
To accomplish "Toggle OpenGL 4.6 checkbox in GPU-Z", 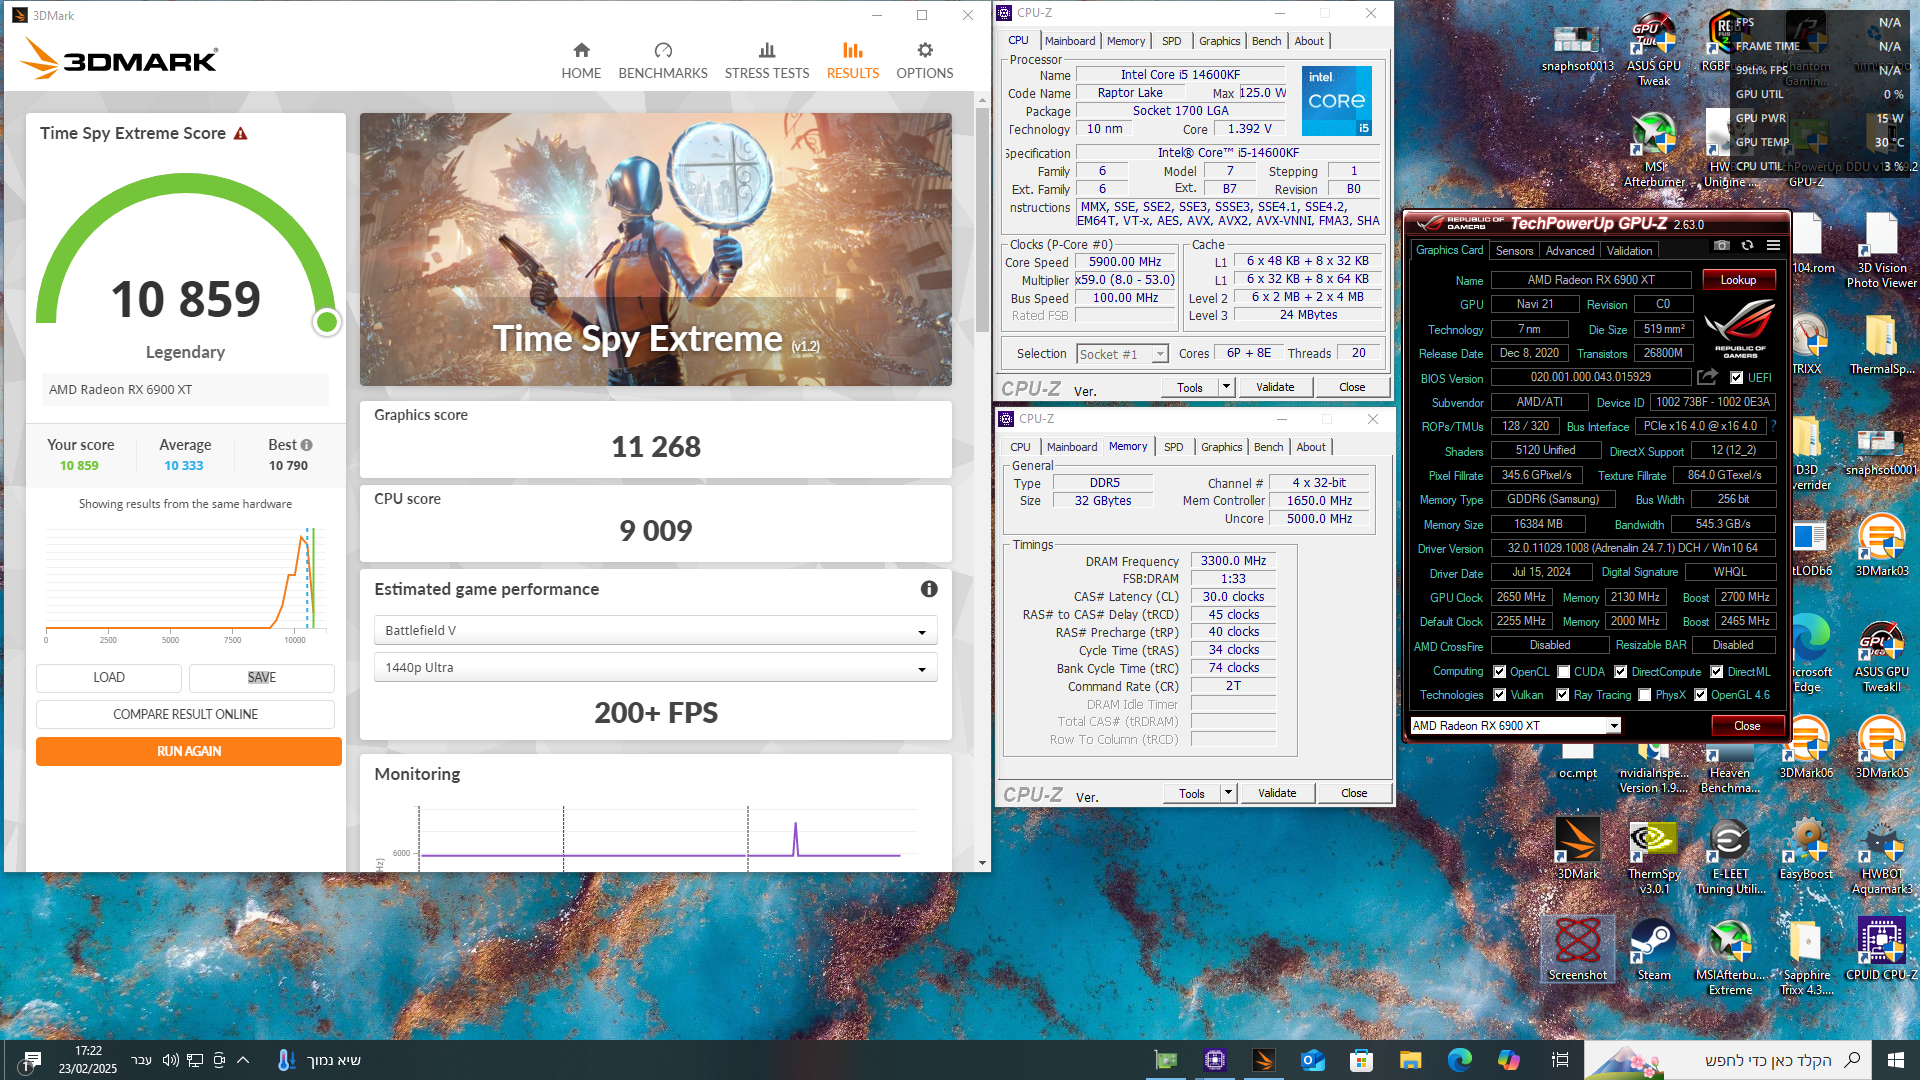I will 1700,695.
